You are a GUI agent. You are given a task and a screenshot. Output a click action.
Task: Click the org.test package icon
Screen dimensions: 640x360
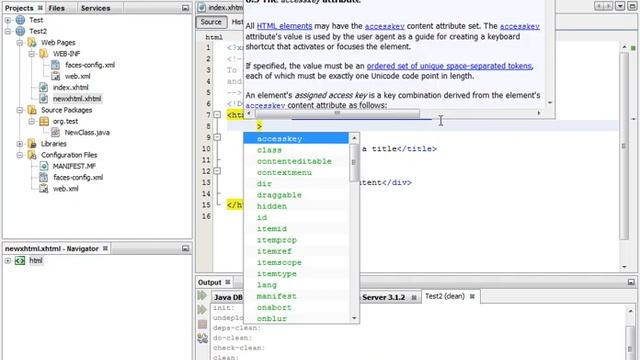pos(44,121)
